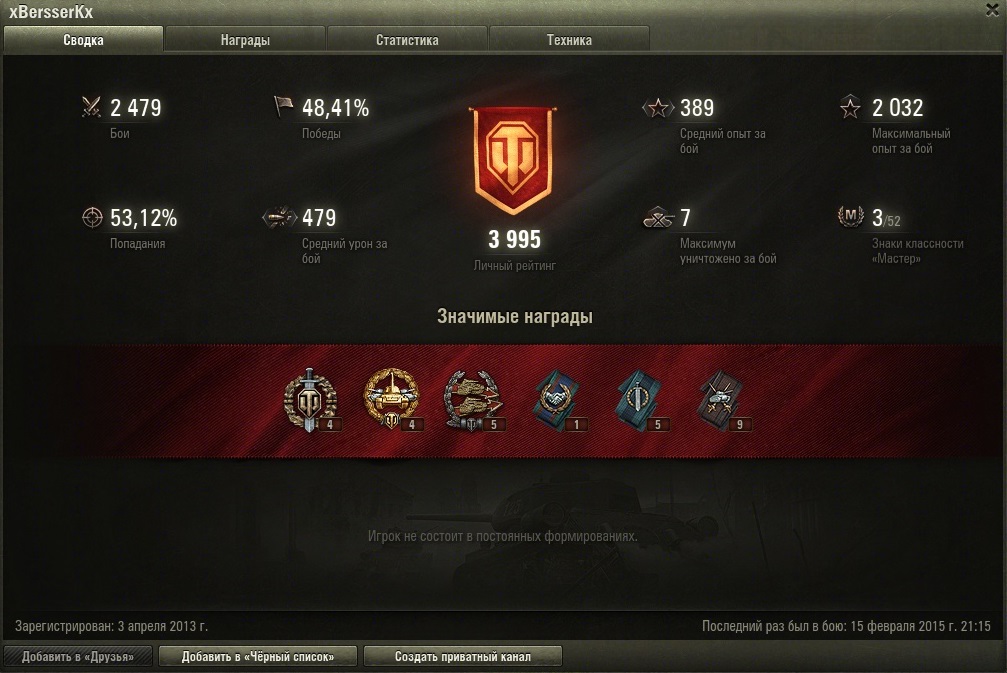Open the Статистика tab

[407, 39]
